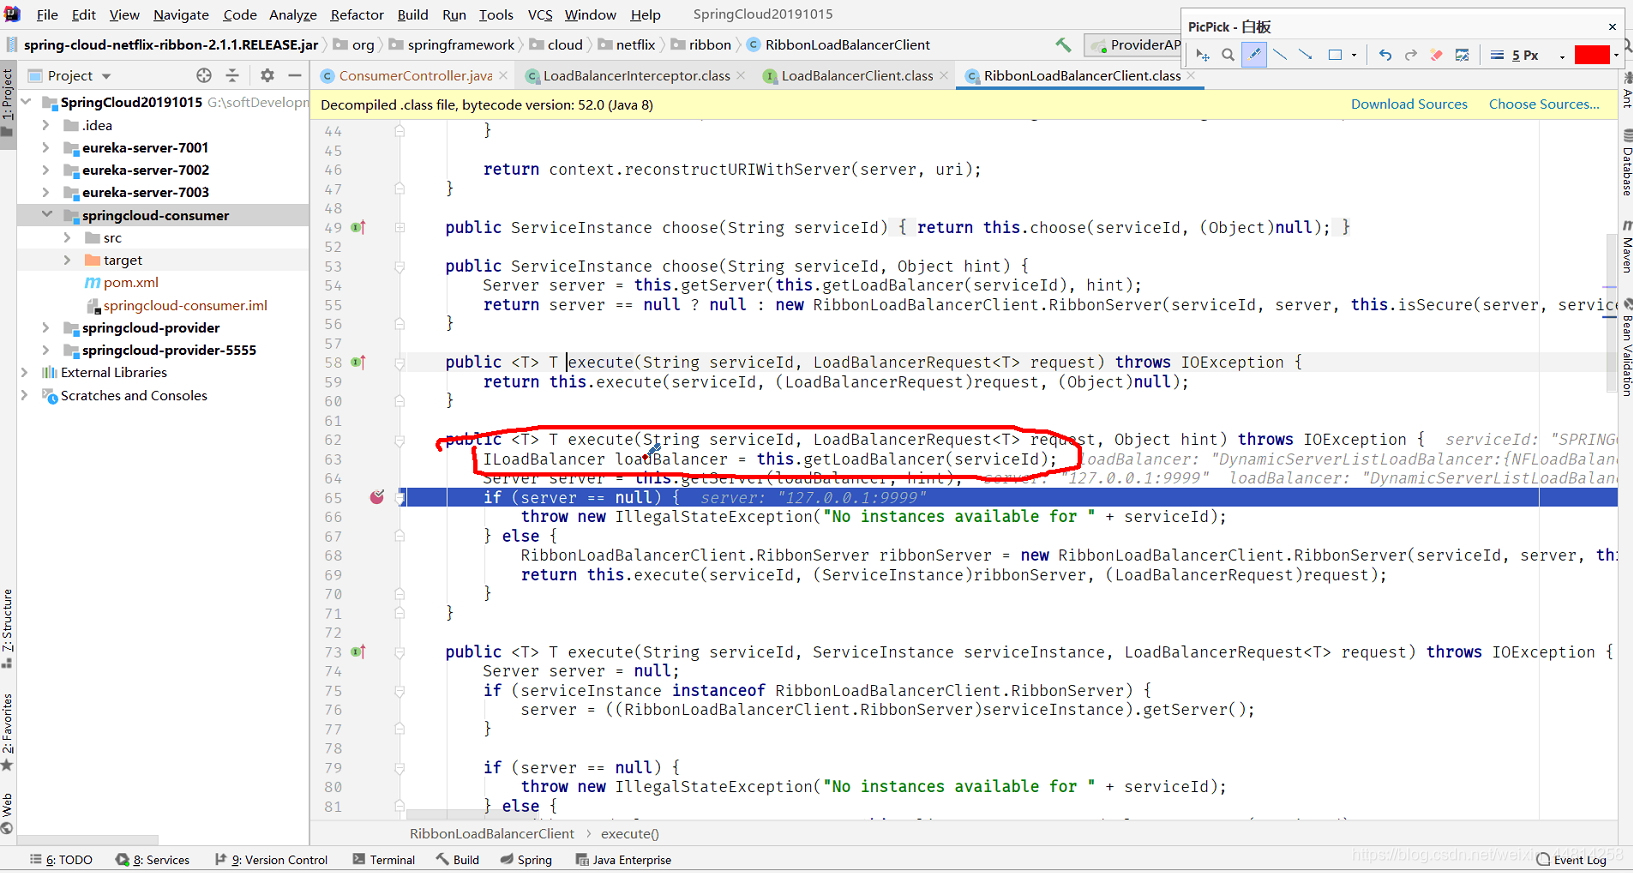Click ribbon breadcrumb in navigation bar
1633x873 pixels.
pyautogui.click(x=701, y=45)
